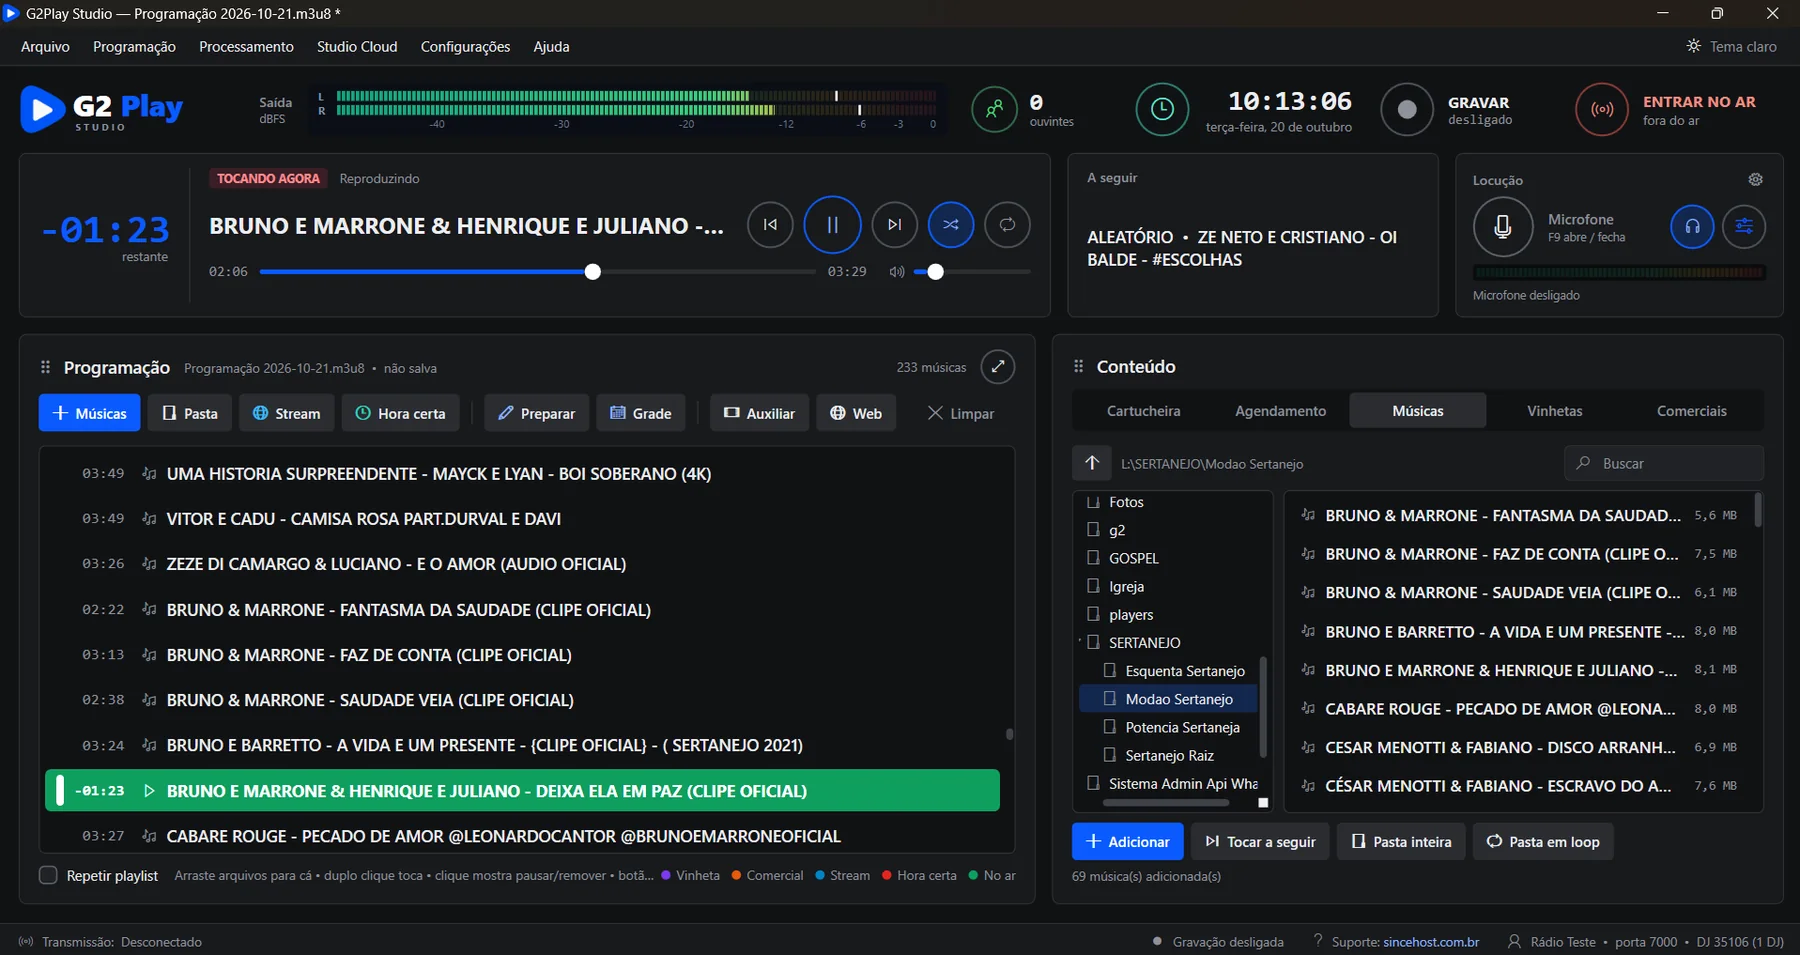
Task: Skip to previous track
Action: click(x=770, y=225)
